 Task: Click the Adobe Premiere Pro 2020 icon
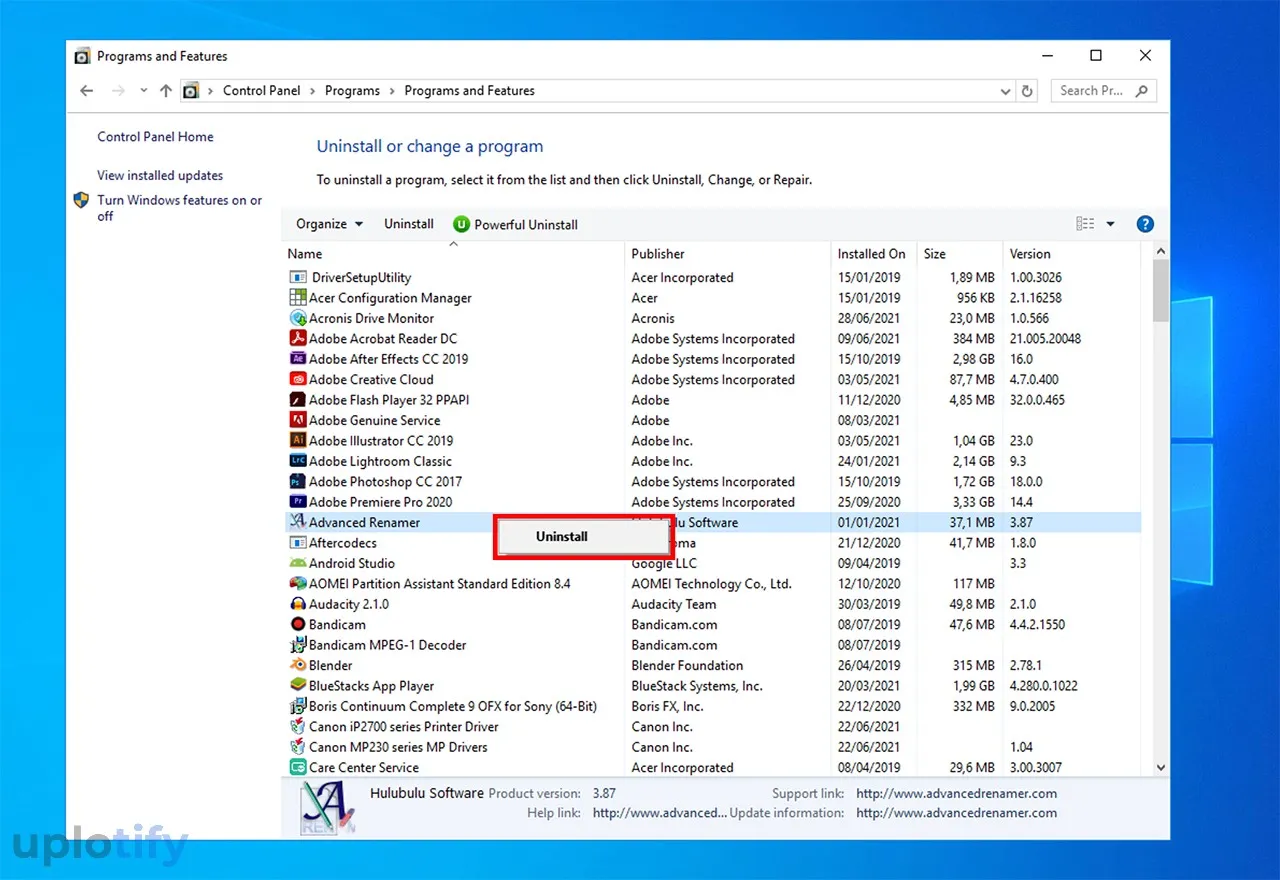(297, 502)
